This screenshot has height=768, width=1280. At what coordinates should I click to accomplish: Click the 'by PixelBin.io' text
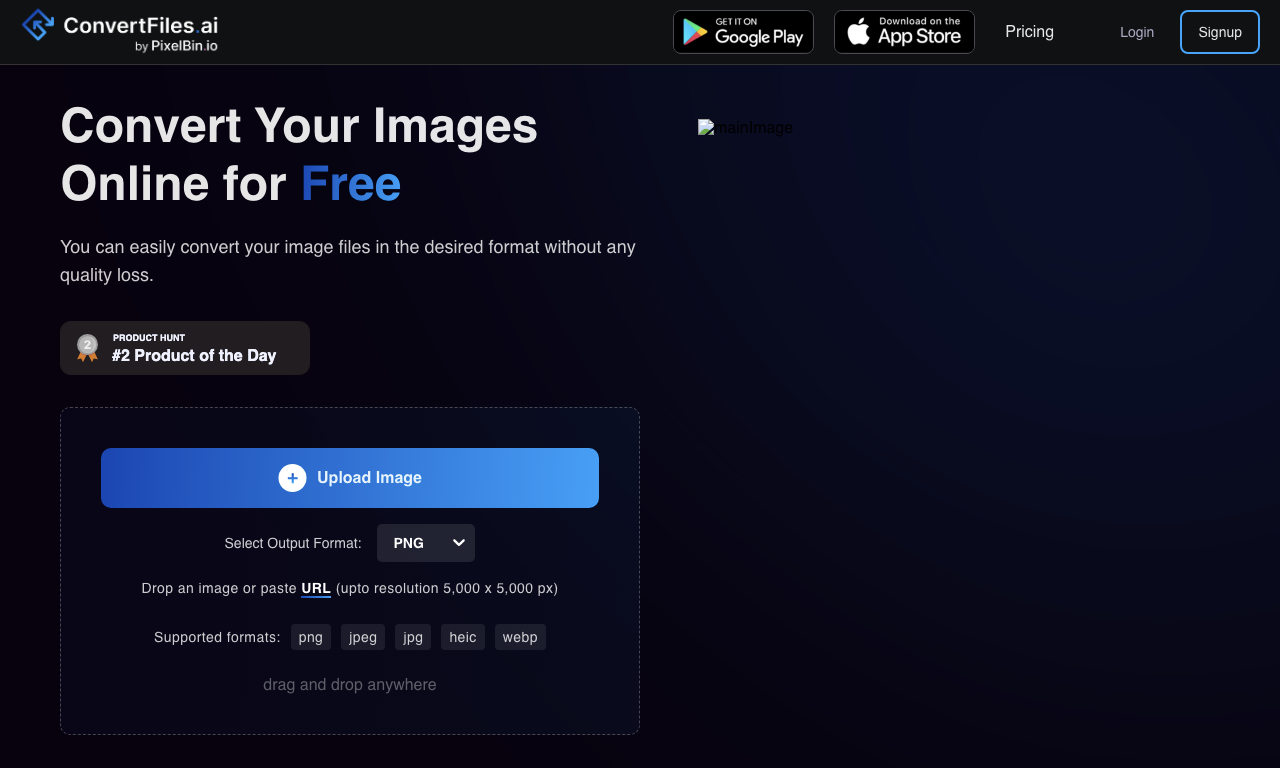176,46
